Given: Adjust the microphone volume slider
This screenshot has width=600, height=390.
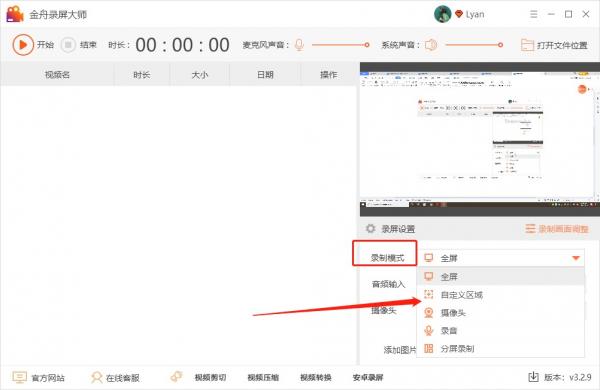Looking at the screenshot, I should [x=340, y=45].
